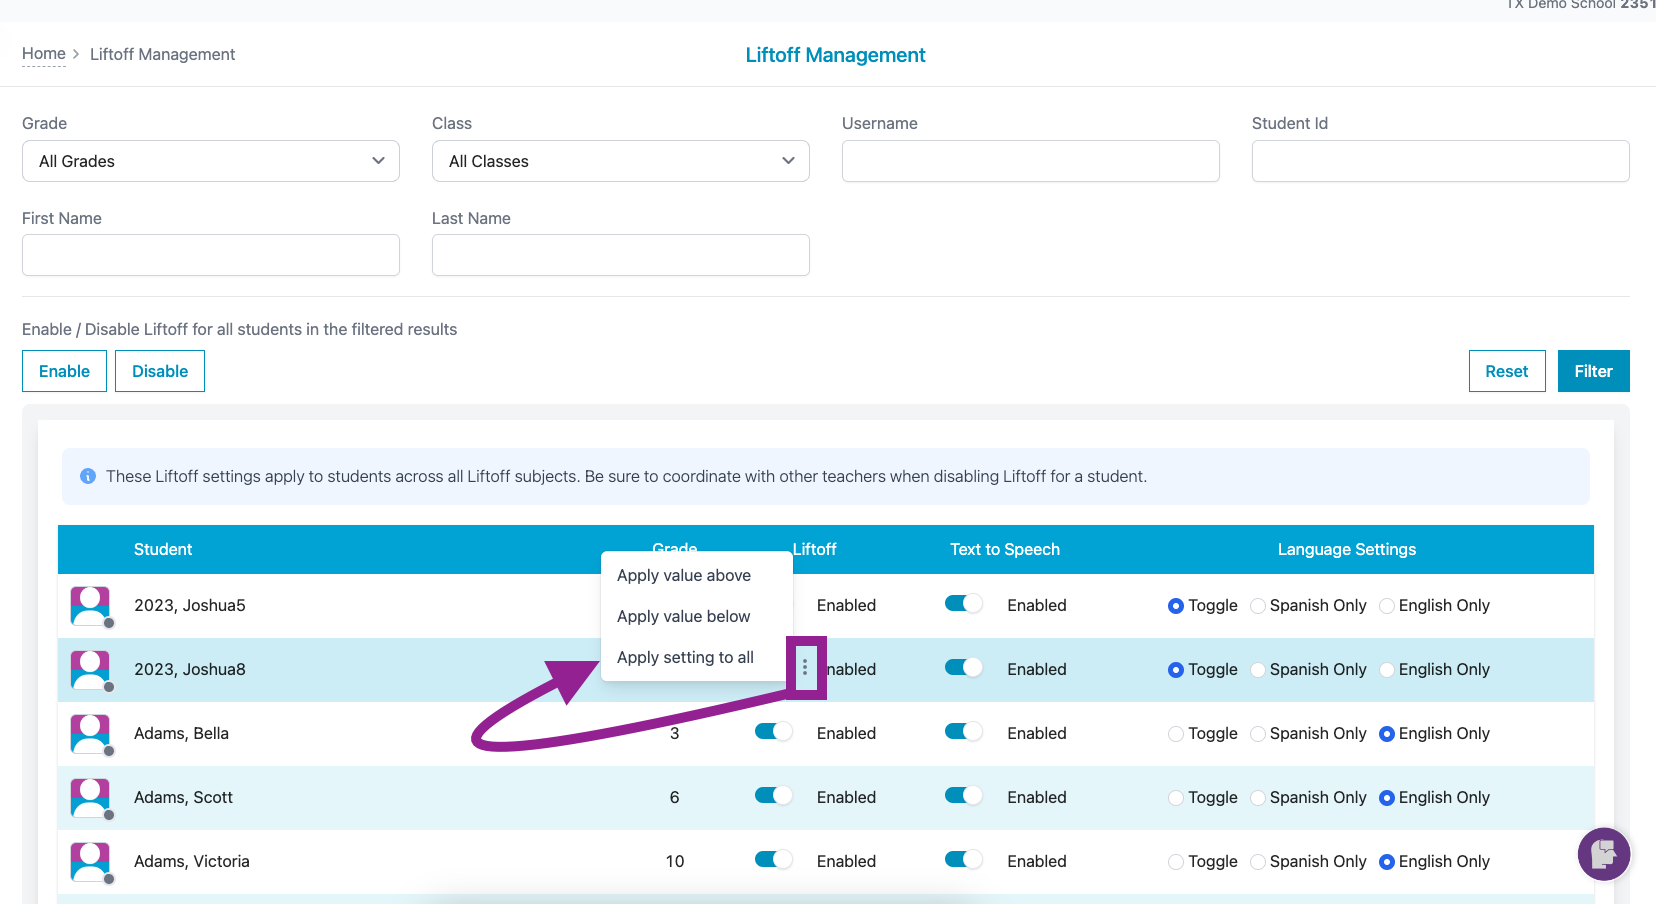Select English Only for 2023, Joshua8
The height and width of the screenshot is (904, 1656).
point(1387,670)
